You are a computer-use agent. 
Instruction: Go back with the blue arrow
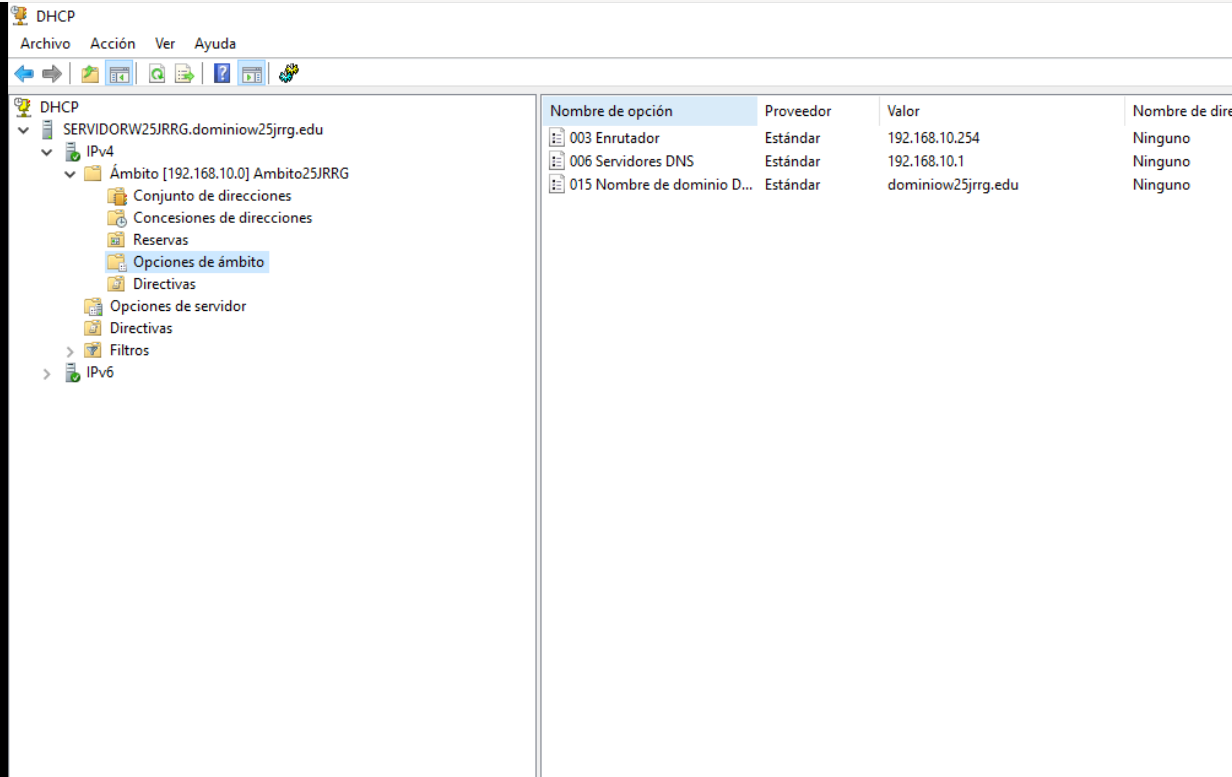[x=24, y=73]
